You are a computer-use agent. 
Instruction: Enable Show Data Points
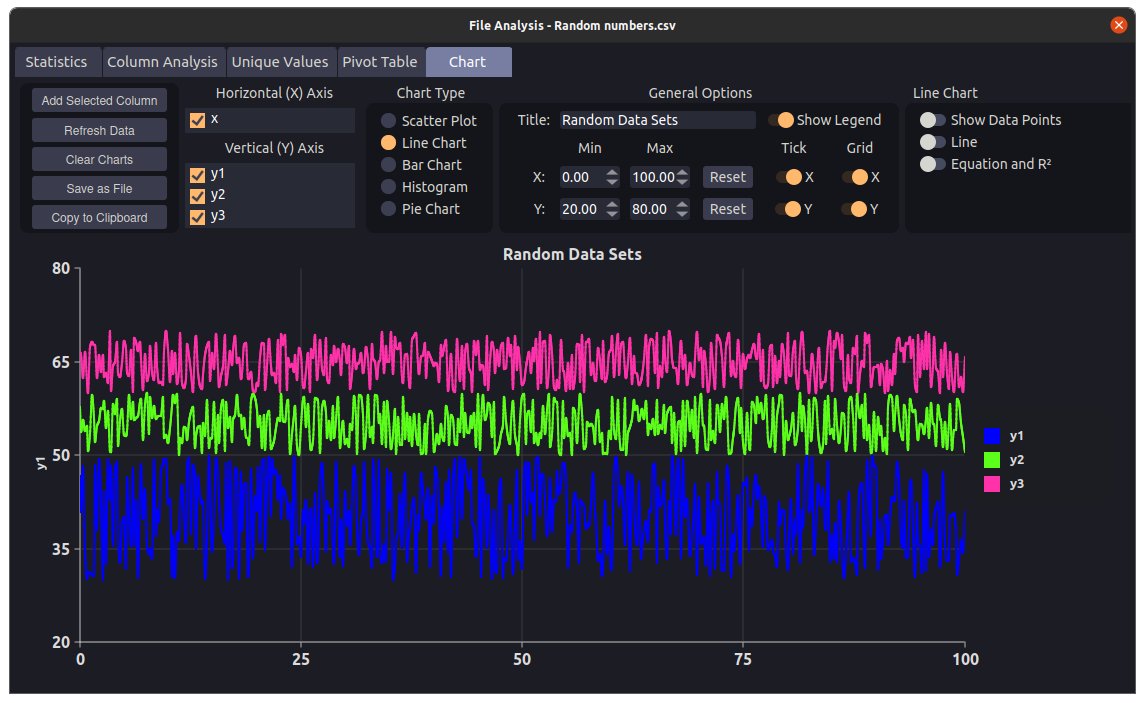click(x=933, y=120)
